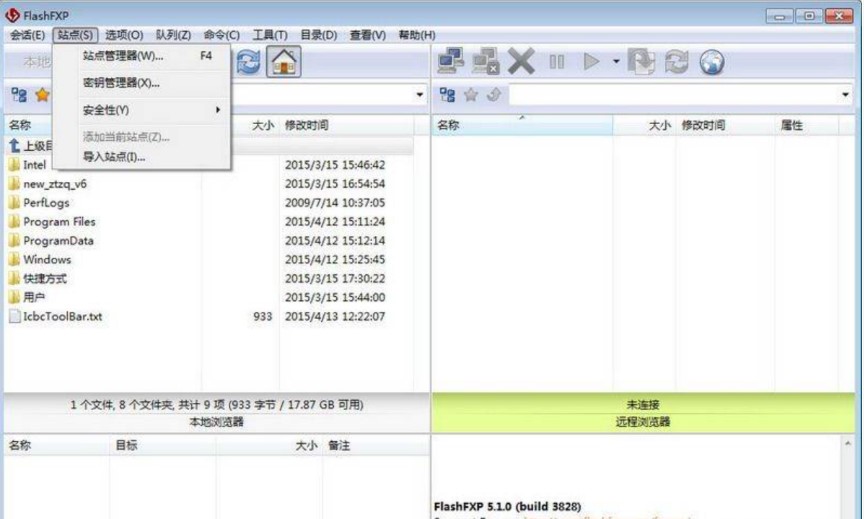Click the FlashFXP title bar icon
The width and height of the screenshot is (865, 519).
click(12, 15)
